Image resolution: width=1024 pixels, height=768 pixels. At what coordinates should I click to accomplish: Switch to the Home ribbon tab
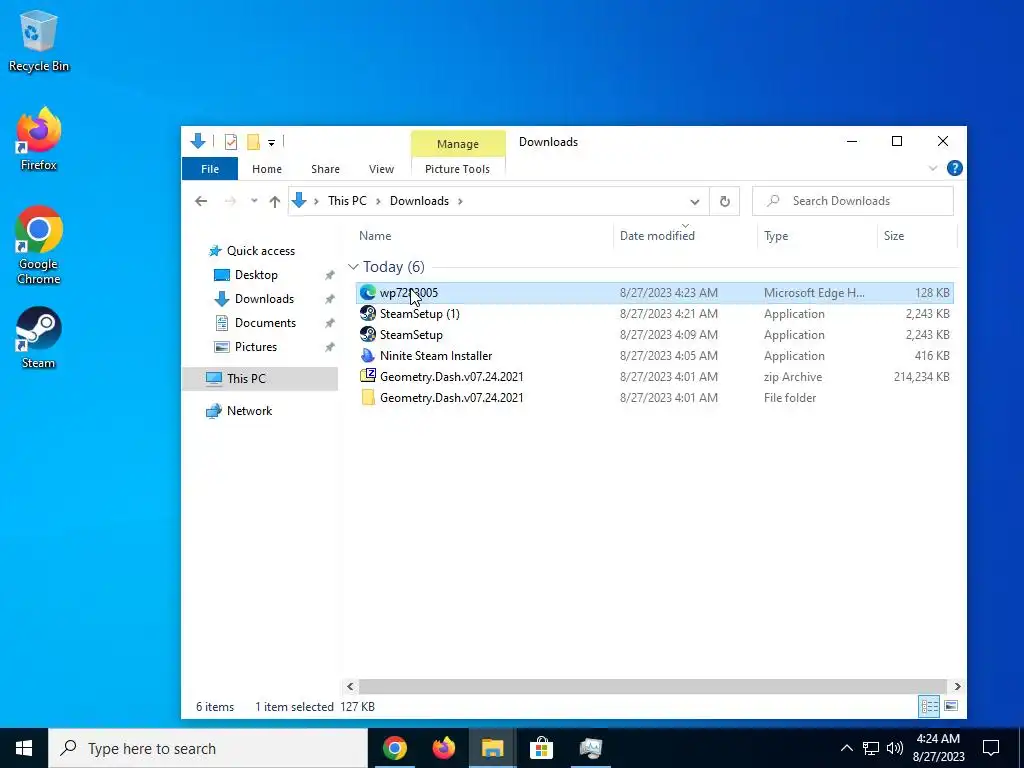[266, 169]
